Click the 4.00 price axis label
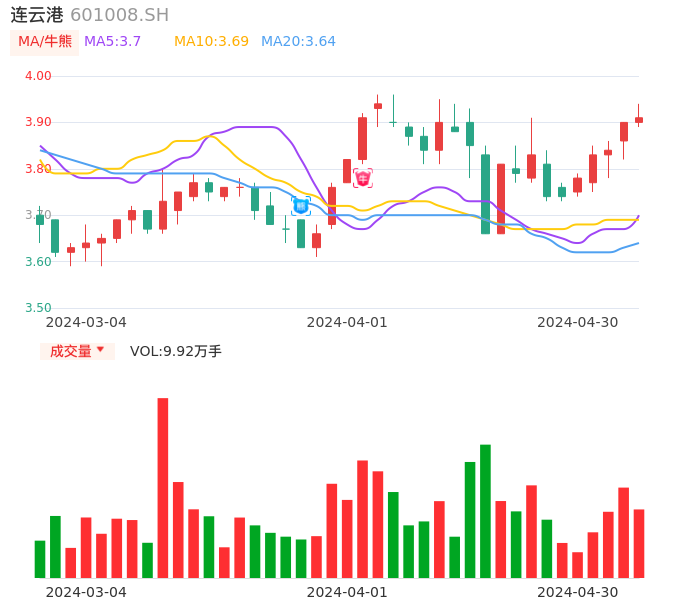 pos(38,75)
